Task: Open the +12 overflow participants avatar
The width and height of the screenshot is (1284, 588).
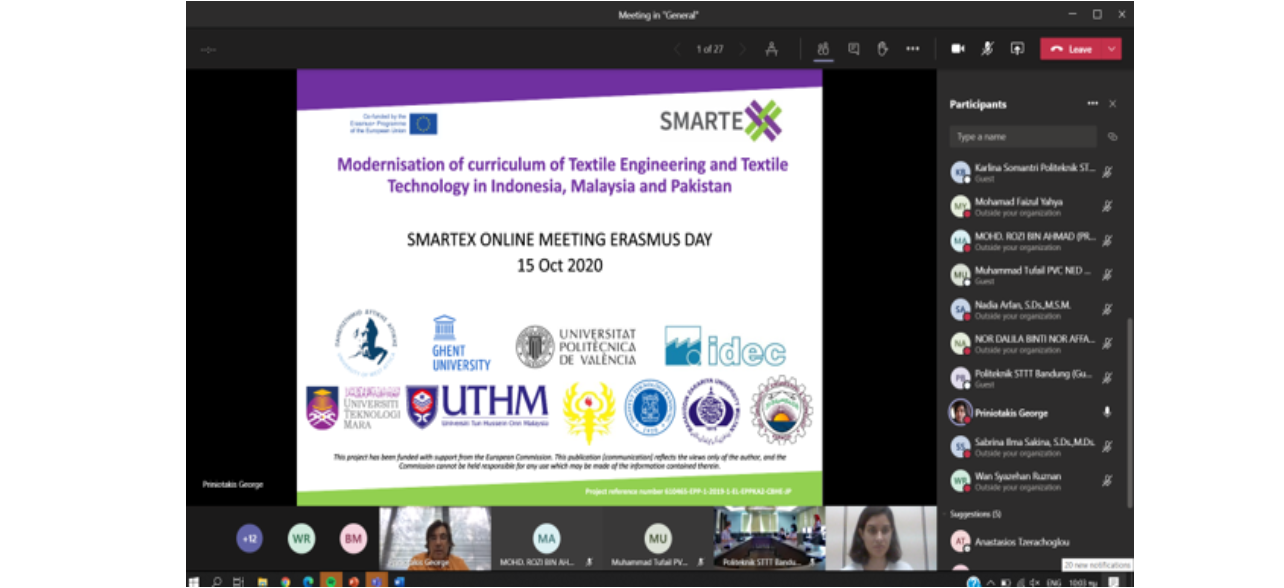Action: click(250, 539)
